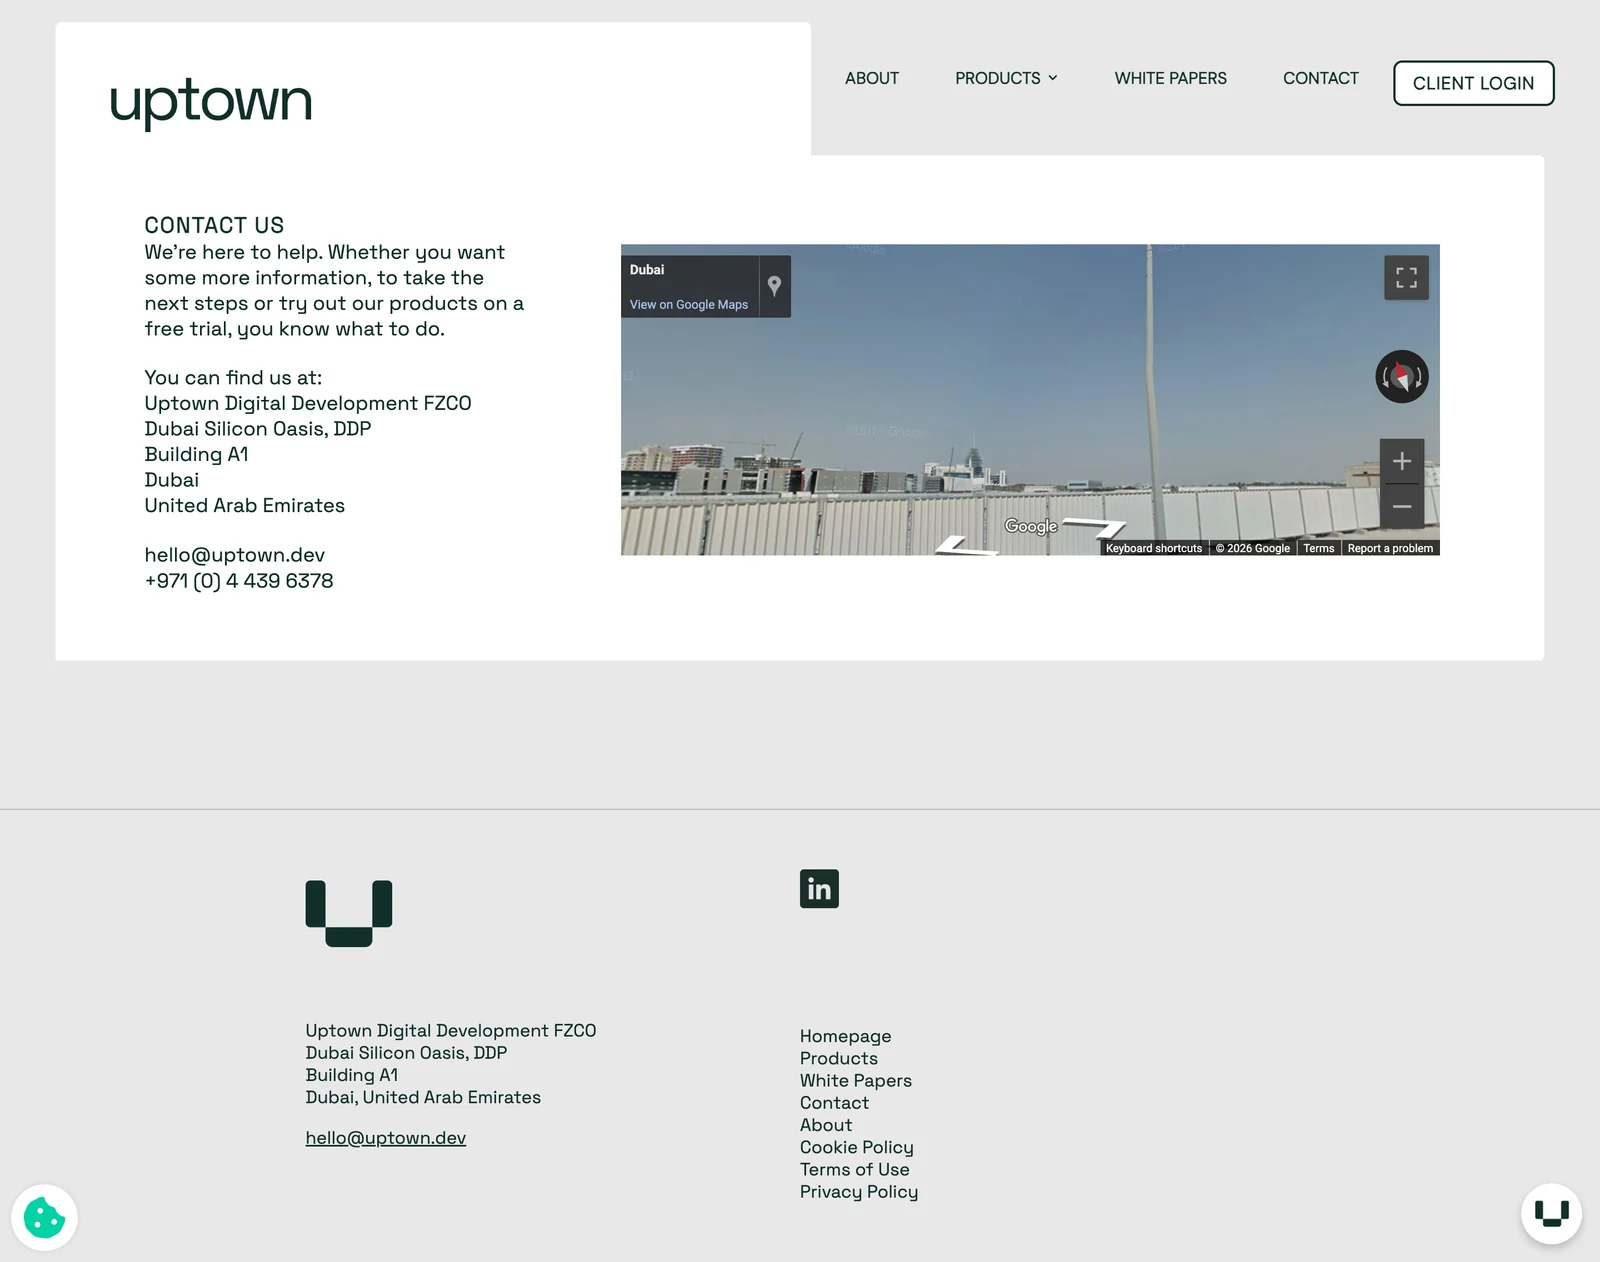Screen dimensions: 1600x1262
Task: Zoom out on the street view
Action: click(1402, 506)
